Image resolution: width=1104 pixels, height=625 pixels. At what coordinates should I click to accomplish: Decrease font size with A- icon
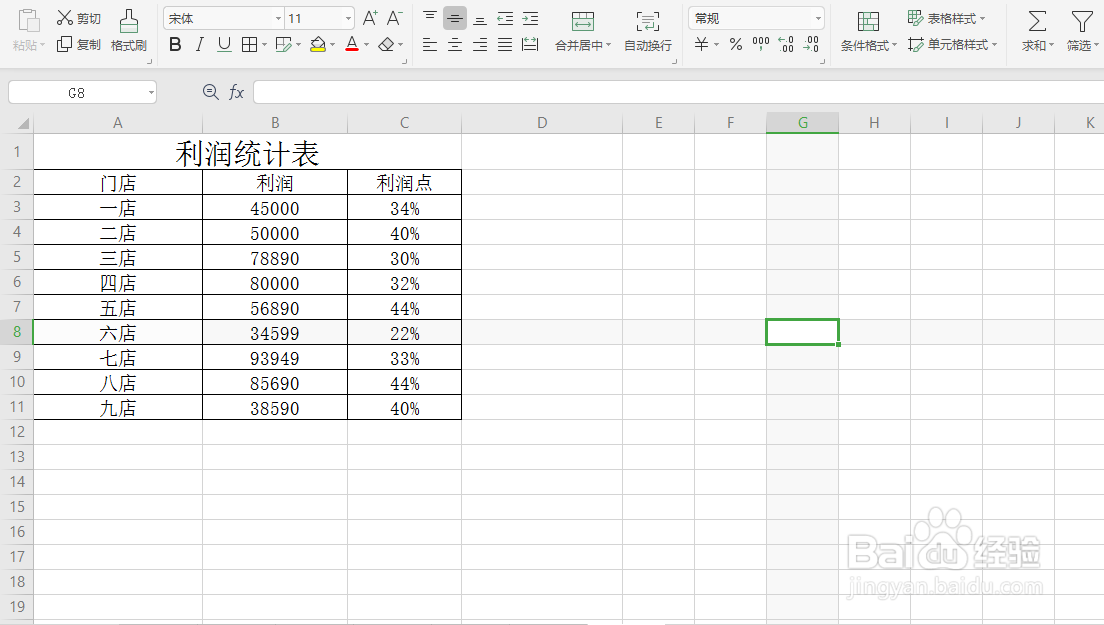click(x=394, y=18)
